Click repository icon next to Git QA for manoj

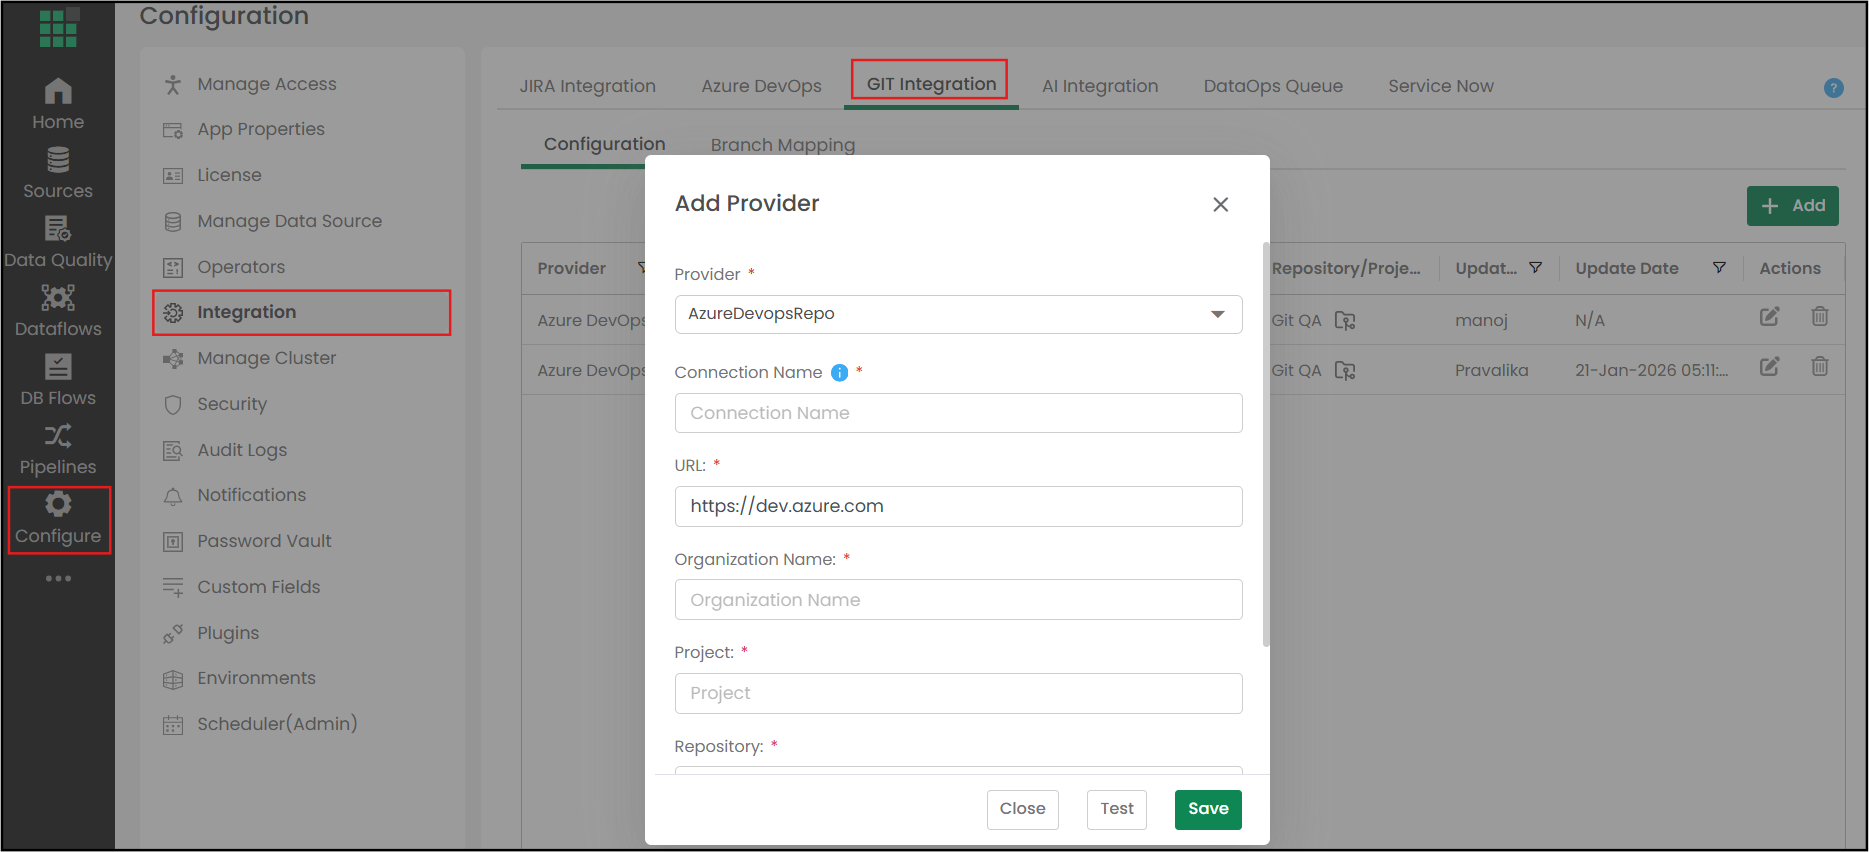pyautogui.click(x=1345, y=321)
